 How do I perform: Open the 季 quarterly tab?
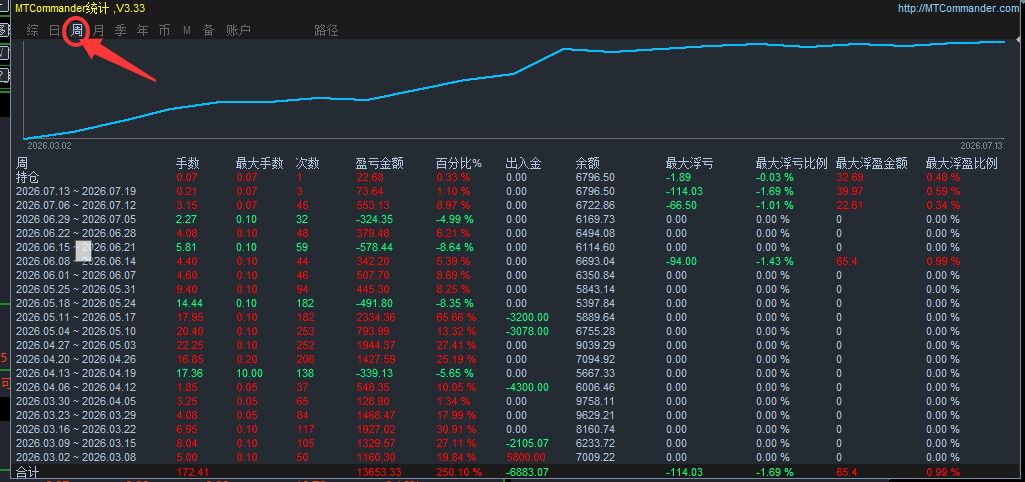tap(120, 31)
